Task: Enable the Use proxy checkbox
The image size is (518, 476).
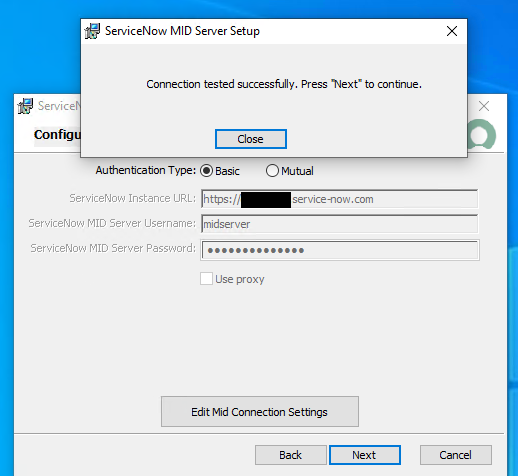Action: coord(206,279)
